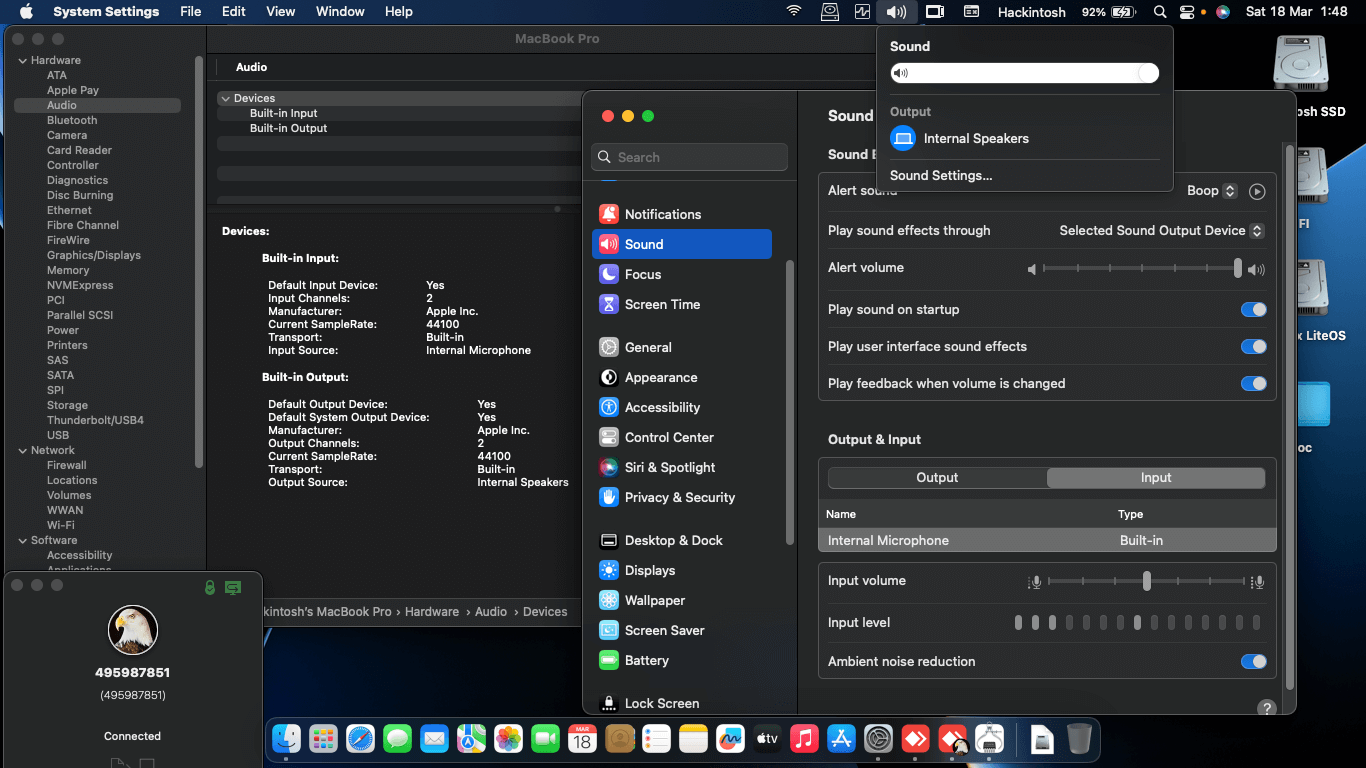The image size is (1366, 768).
Task: Open the Messages app in Dock
Action: tap(397, 739)
